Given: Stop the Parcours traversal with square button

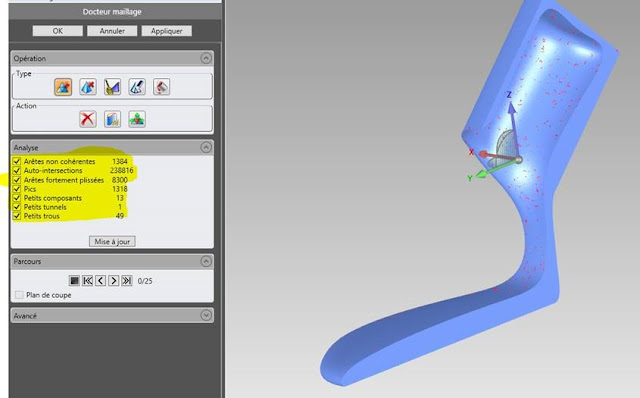Looking at the screenshot, I should (x=74, y=280).
